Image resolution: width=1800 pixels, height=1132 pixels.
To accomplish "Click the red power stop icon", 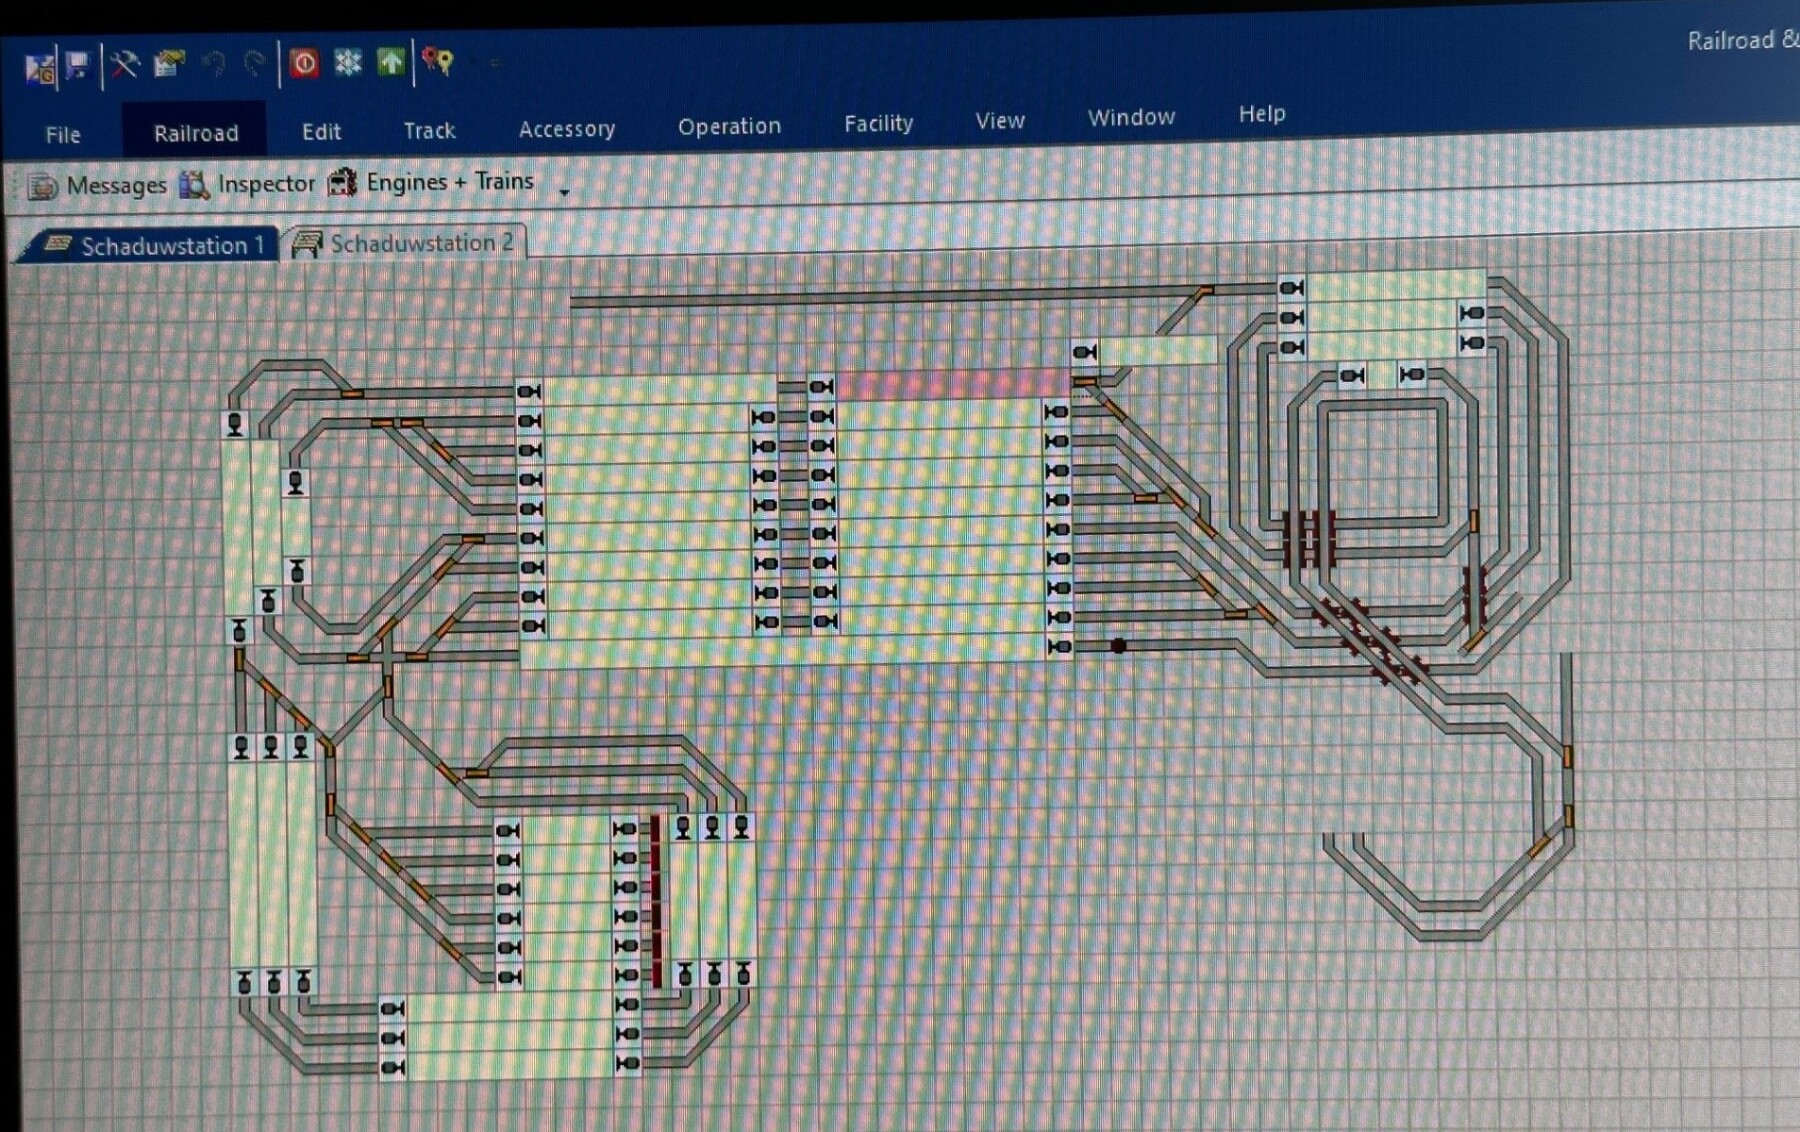I will [x=304, y=63].
